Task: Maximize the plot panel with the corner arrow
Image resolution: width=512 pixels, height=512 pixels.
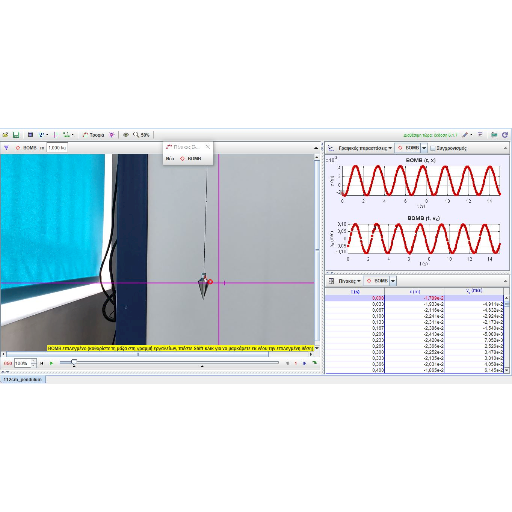Action: (x=505, y=148)
